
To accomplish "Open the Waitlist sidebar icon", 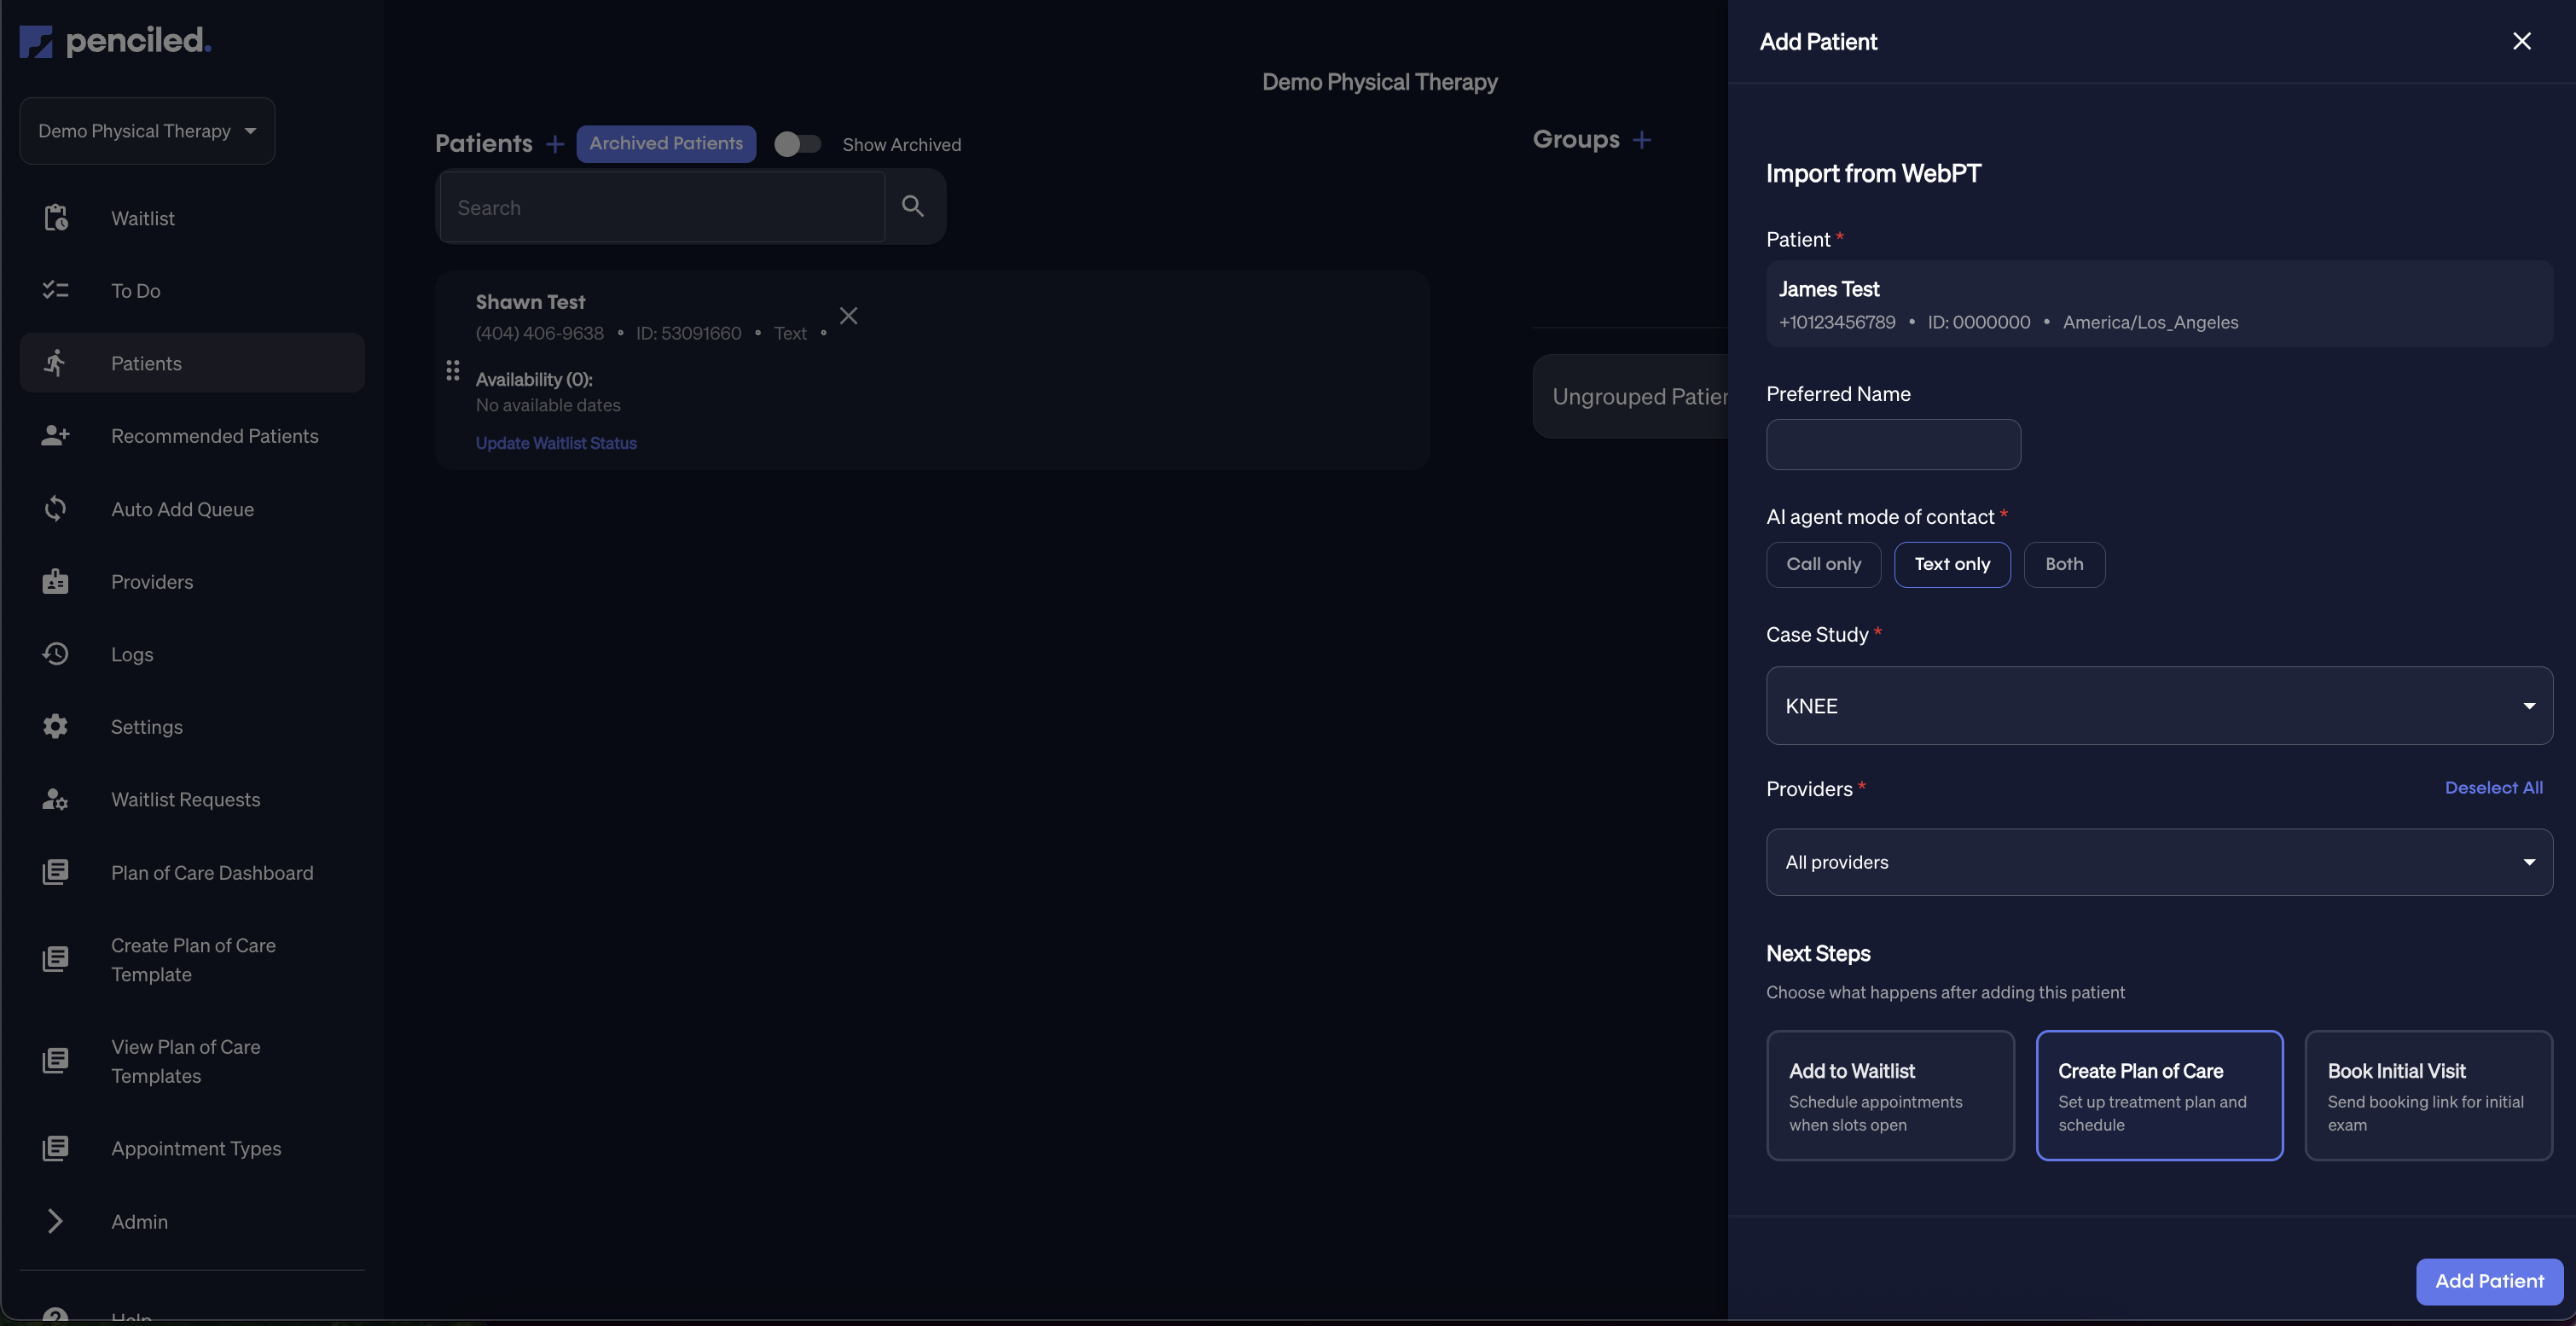I will 56,218.
